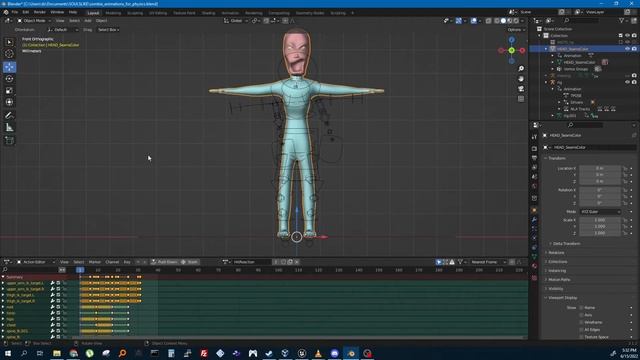The width and height of the screenshot is (640, 360).
Task: Open the Object Mode dropdown
Action: [34, 20]
